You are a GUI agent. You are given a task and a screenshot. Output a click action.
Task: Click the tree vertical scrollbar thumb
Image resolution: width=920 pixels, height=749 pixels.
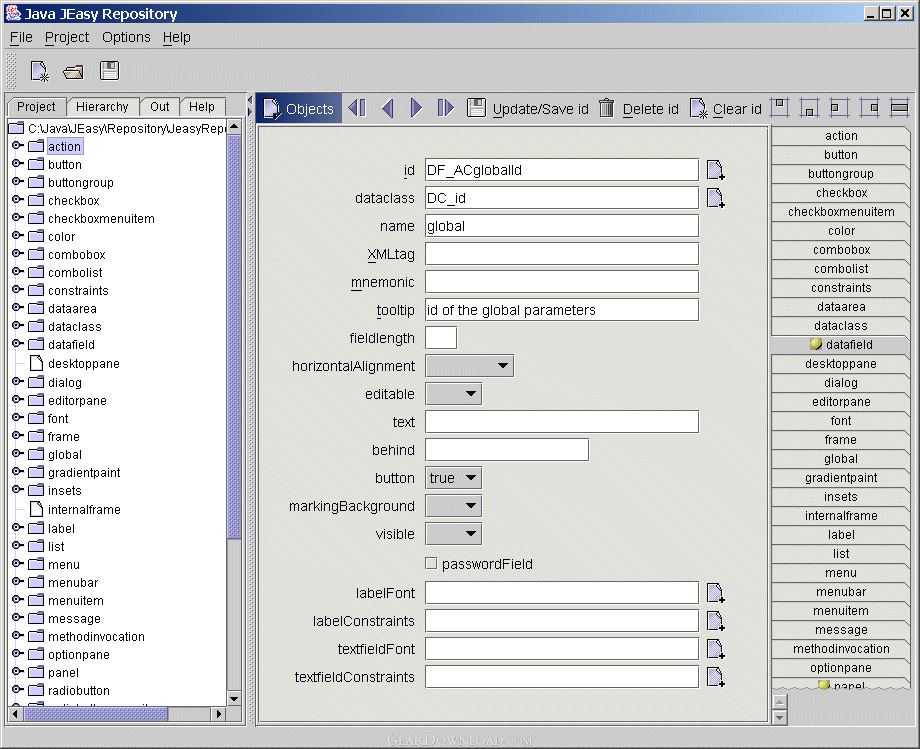234,336
